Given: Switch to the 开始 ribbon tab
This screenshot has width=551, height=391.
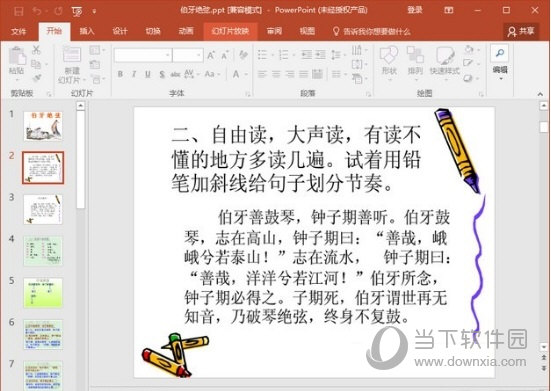Looking at the screenshot, I should [x=54, y=31].
